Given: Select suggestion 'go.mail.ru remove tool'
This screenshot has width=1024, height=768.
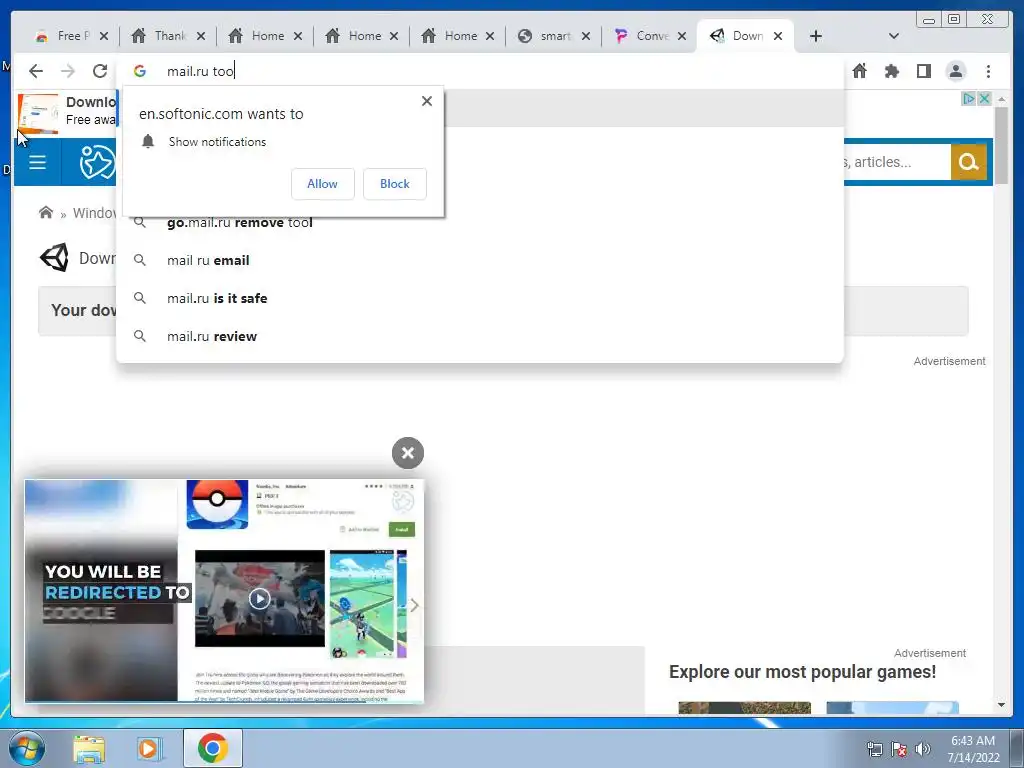Looking at the screenshot, I should coord(480,223).
